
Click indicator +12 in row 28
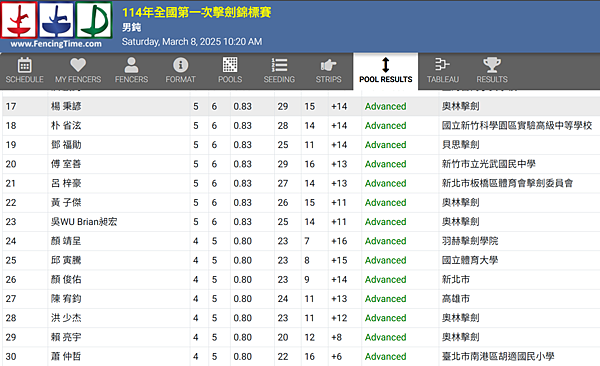[x=339, y=318]
